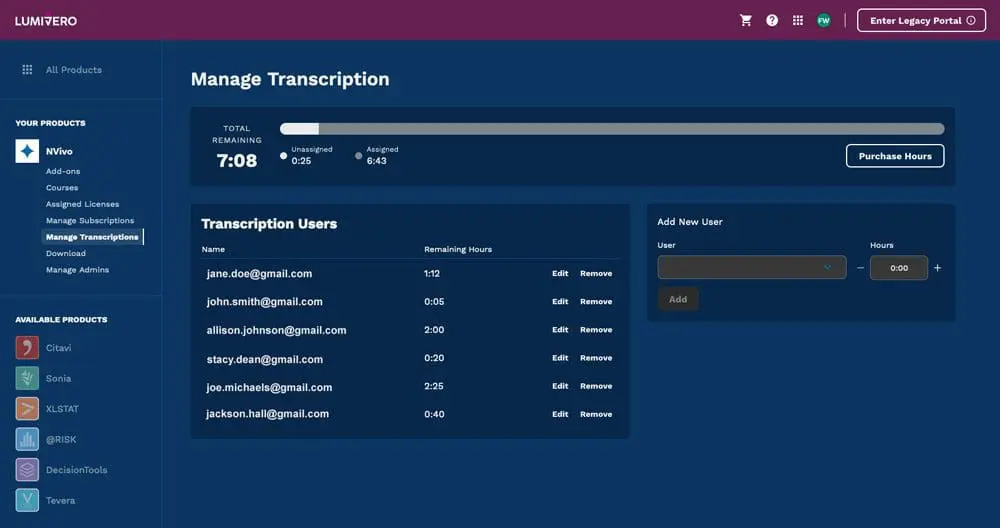The height and width of the screenshot is (528, 1000).
Task: Open the apps grid icon in header
Action: pos(798,20)
